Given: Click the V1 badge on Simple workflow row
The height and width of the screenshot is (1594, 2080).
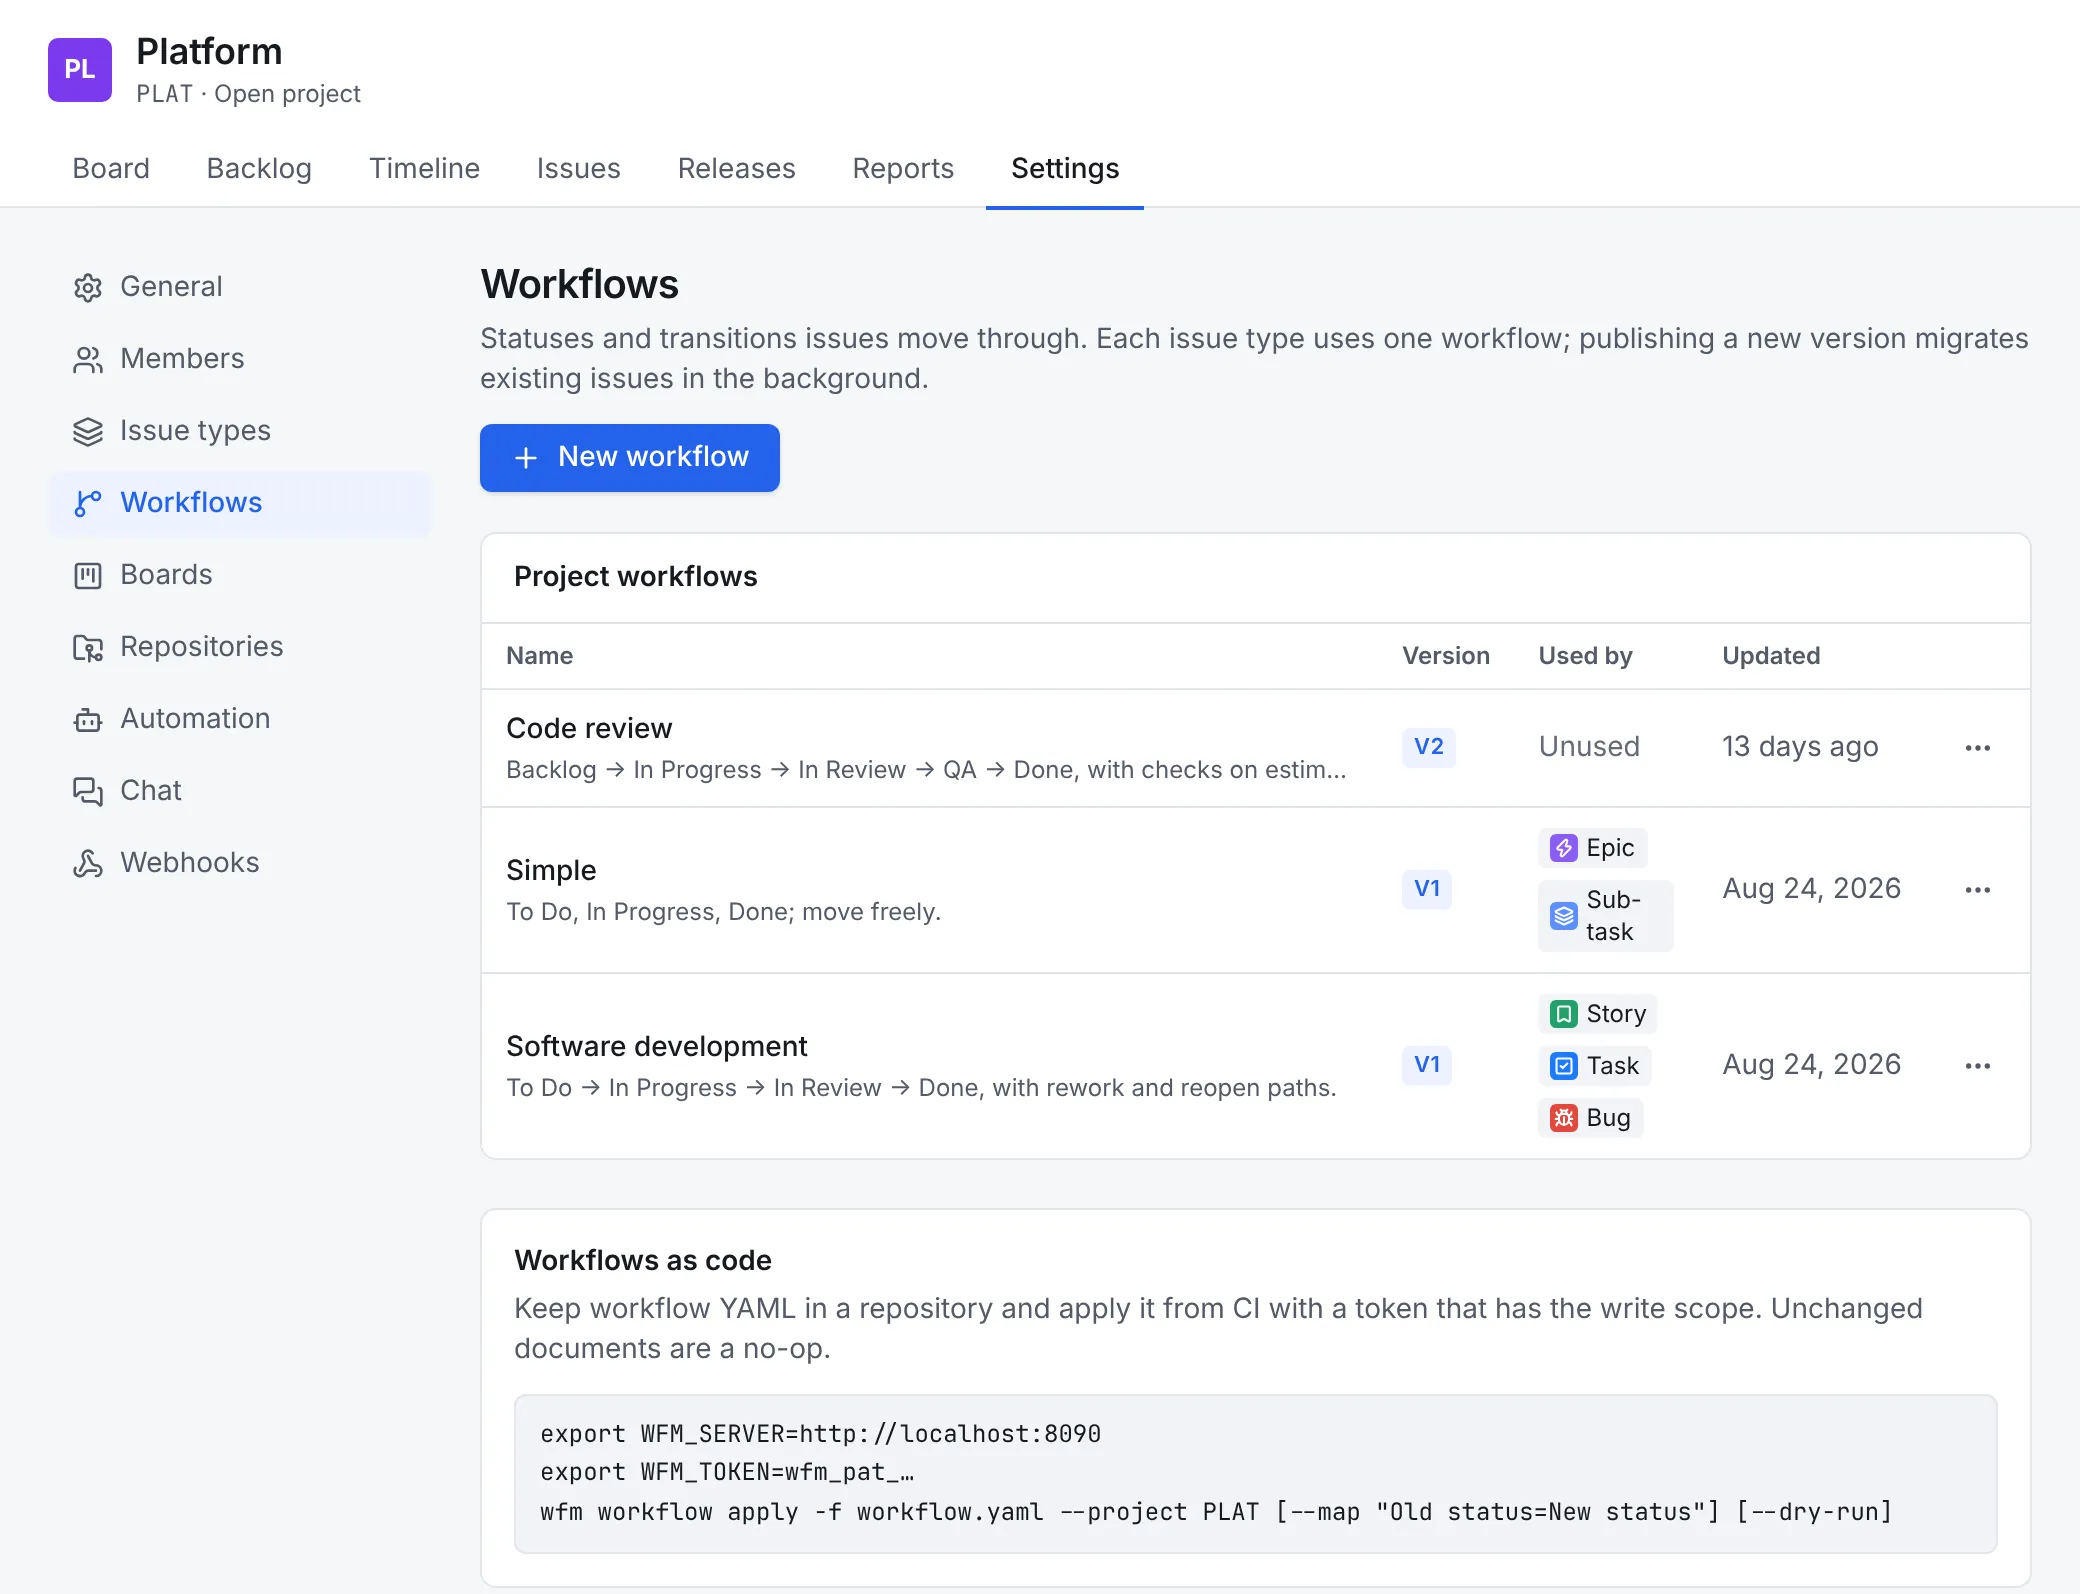Looking at the screenshot, I should [1427, 889].
